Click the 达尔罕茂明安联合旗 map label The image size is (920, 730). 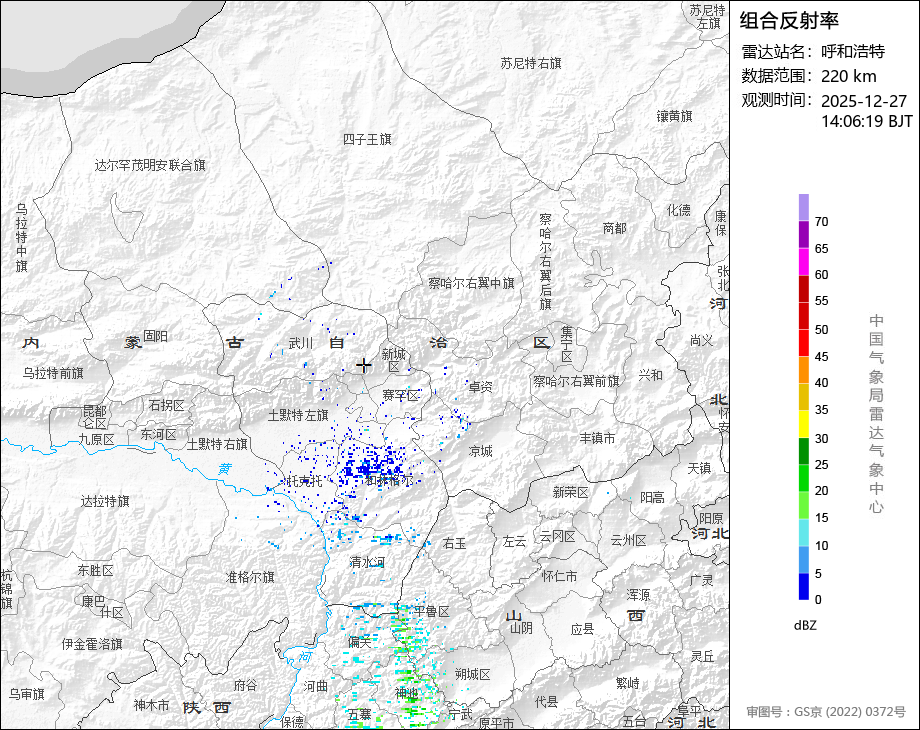click(150, 165)
